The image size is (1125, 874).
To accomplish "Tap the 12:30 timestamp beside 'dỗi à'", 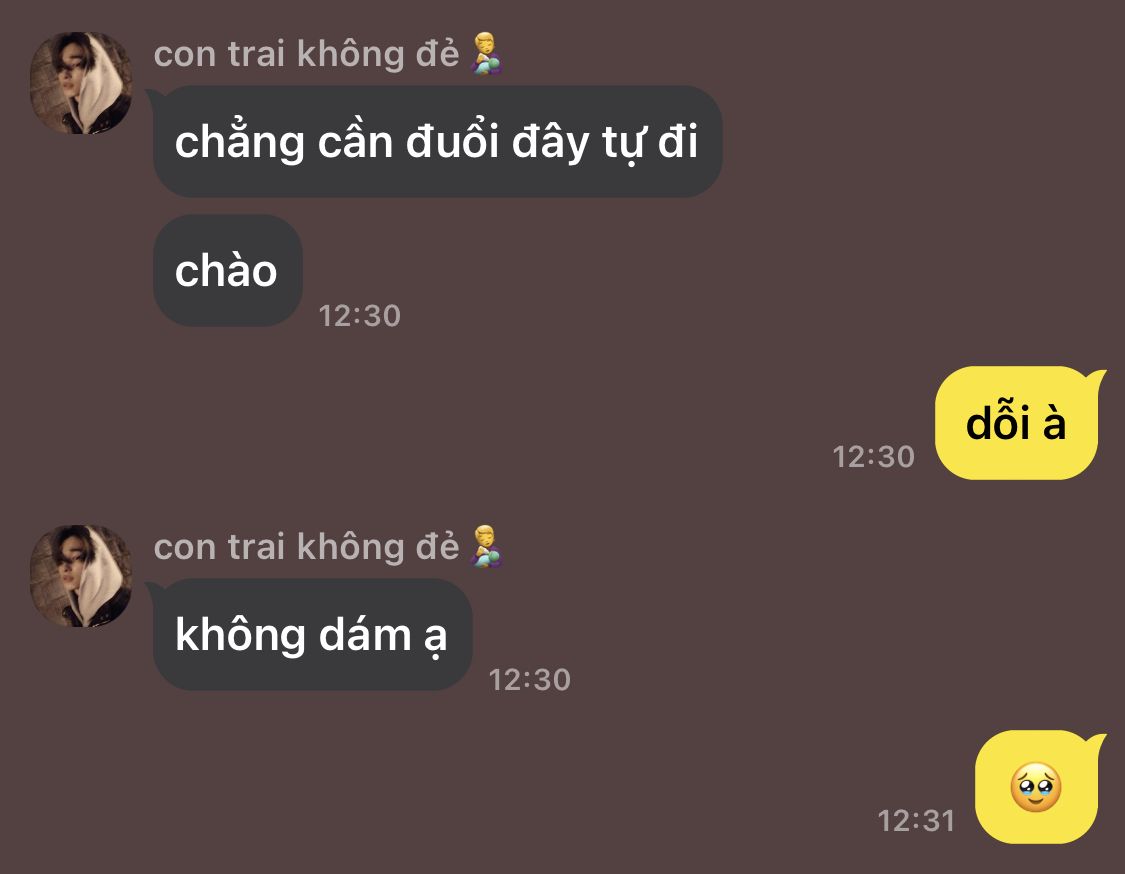I will [873, 456].
